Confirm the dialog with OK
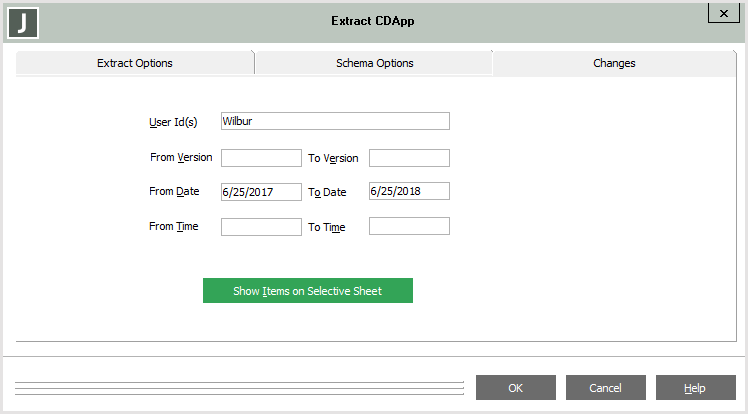 pos(515,388)
